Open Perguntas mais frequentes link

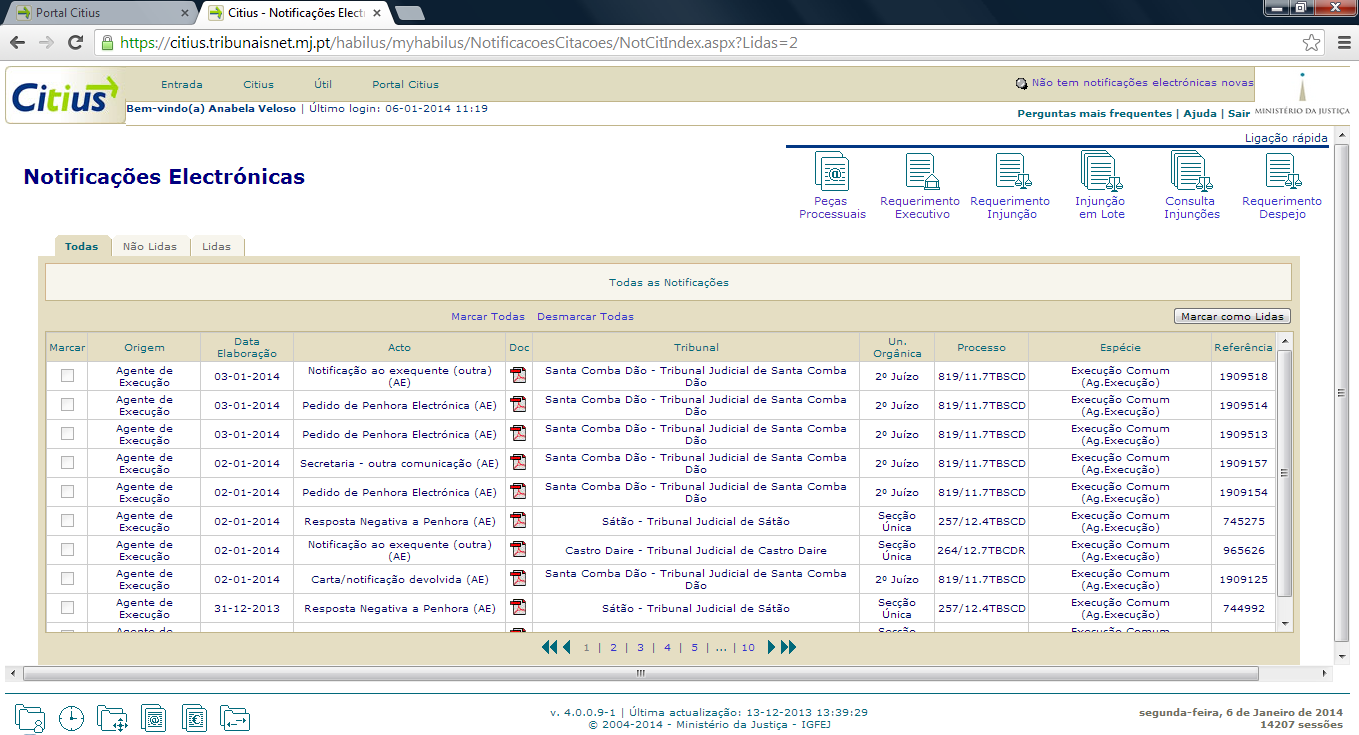pyautogui.click(x=1094, y=114)
